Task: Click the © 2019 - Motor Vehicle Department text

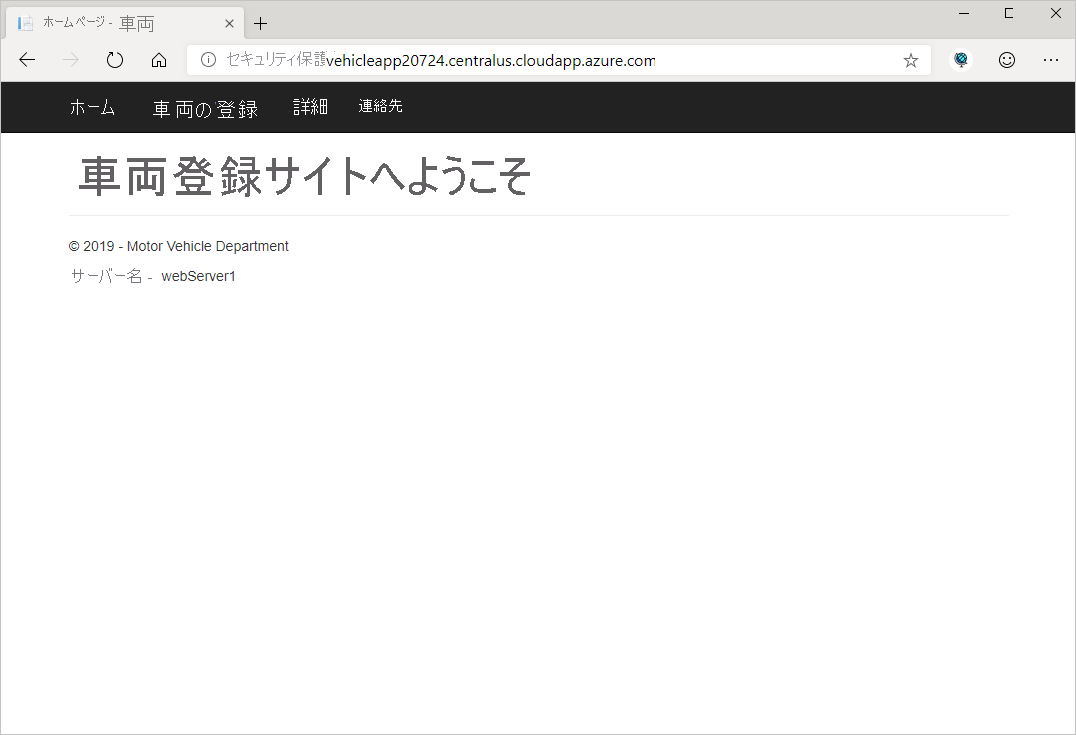Action: [178, 246]
